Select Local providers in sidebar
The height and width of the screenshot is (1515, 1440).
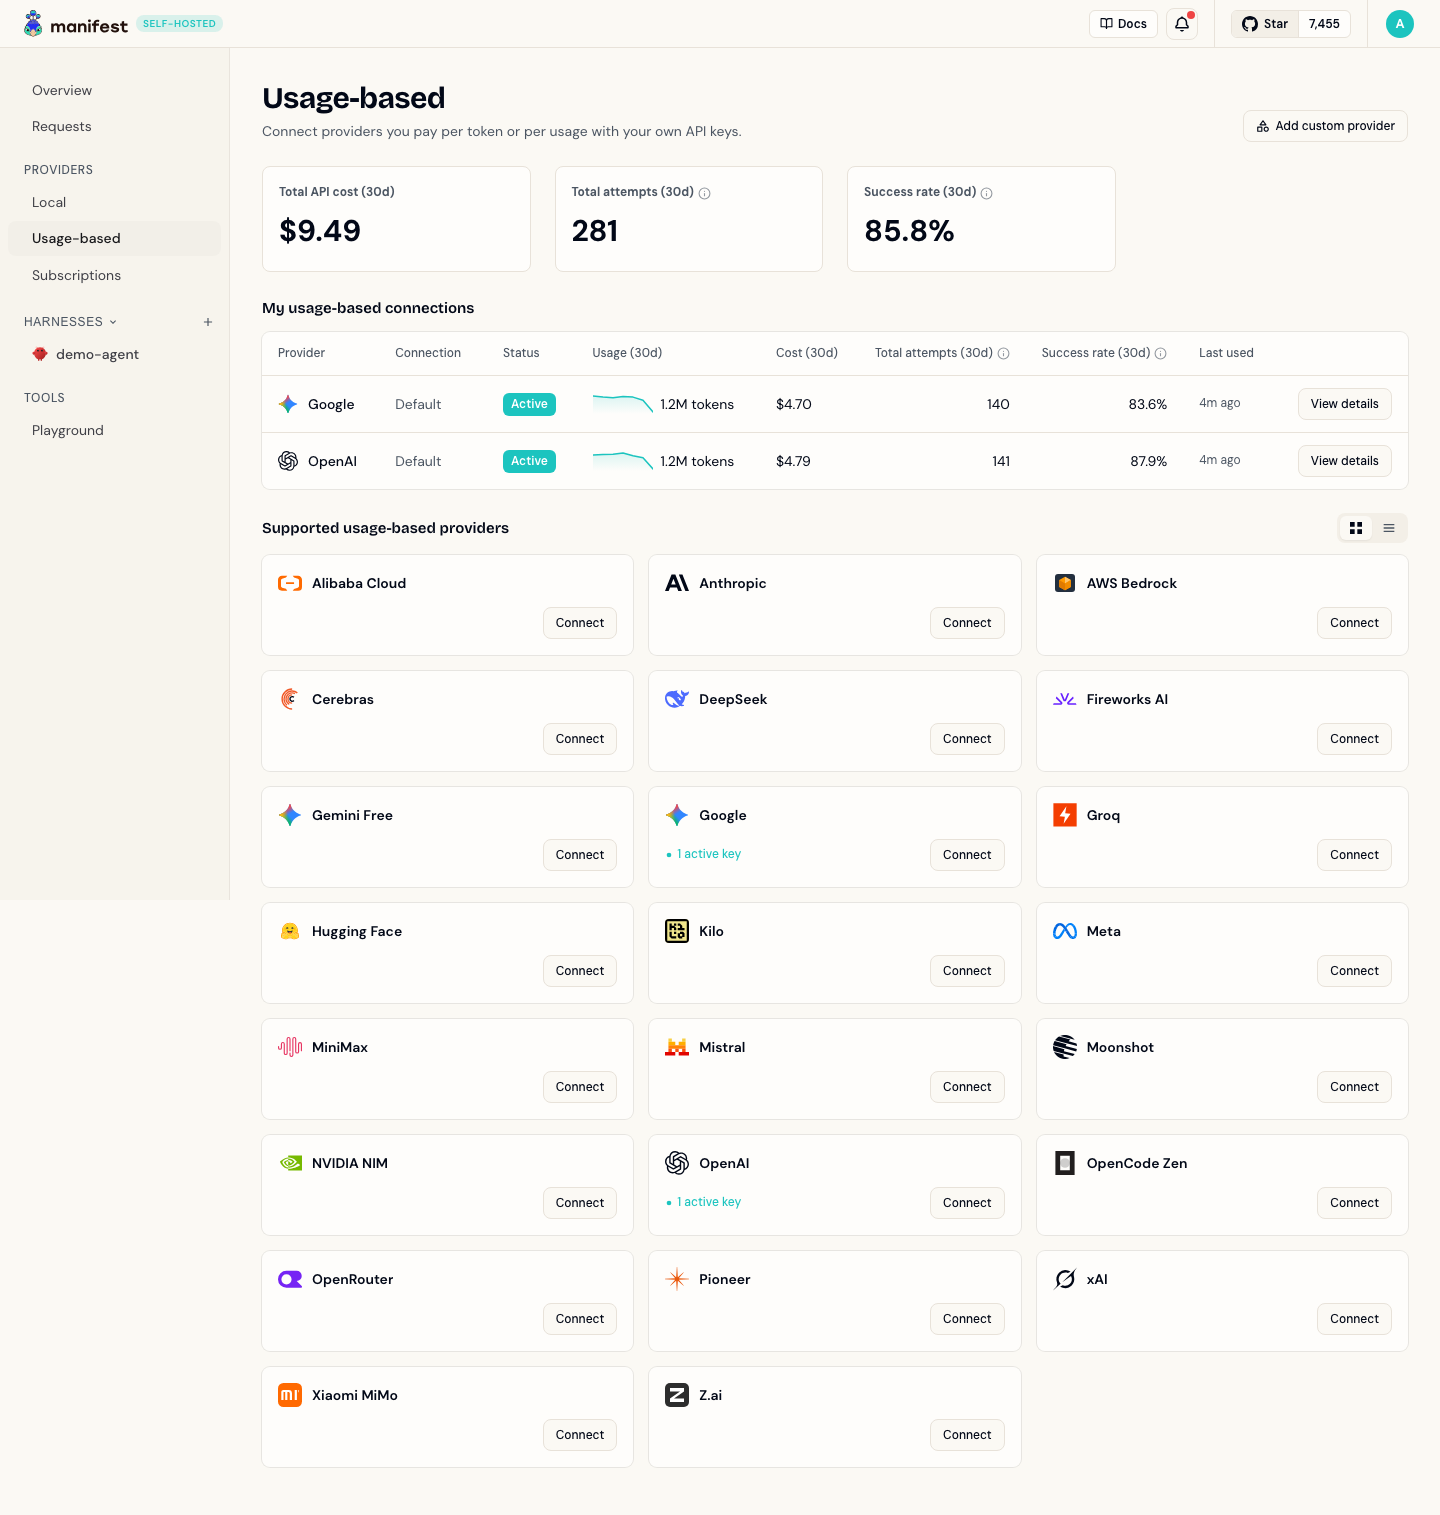pos(114,202)
